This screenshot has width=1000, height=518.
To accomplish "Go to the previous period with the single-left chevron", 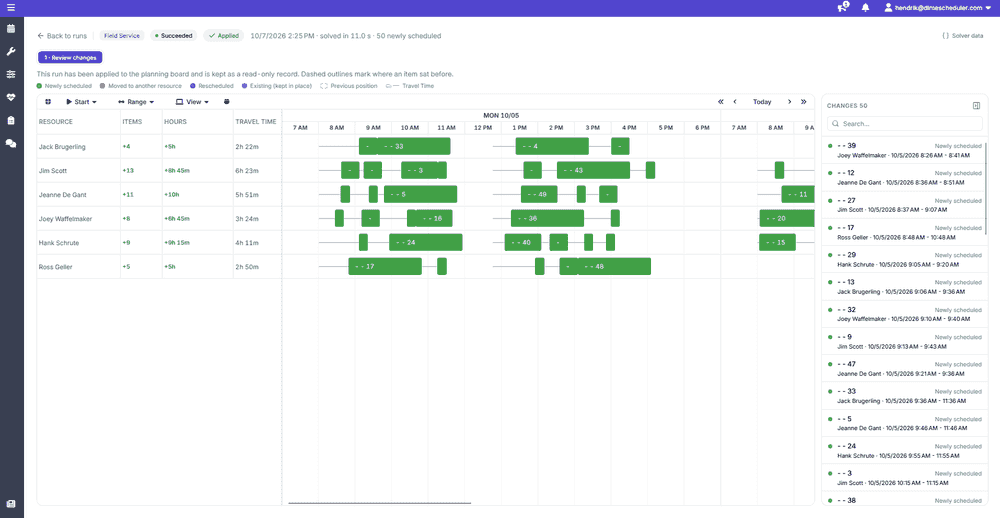I will pyautogui.click(x=735, y=101).
